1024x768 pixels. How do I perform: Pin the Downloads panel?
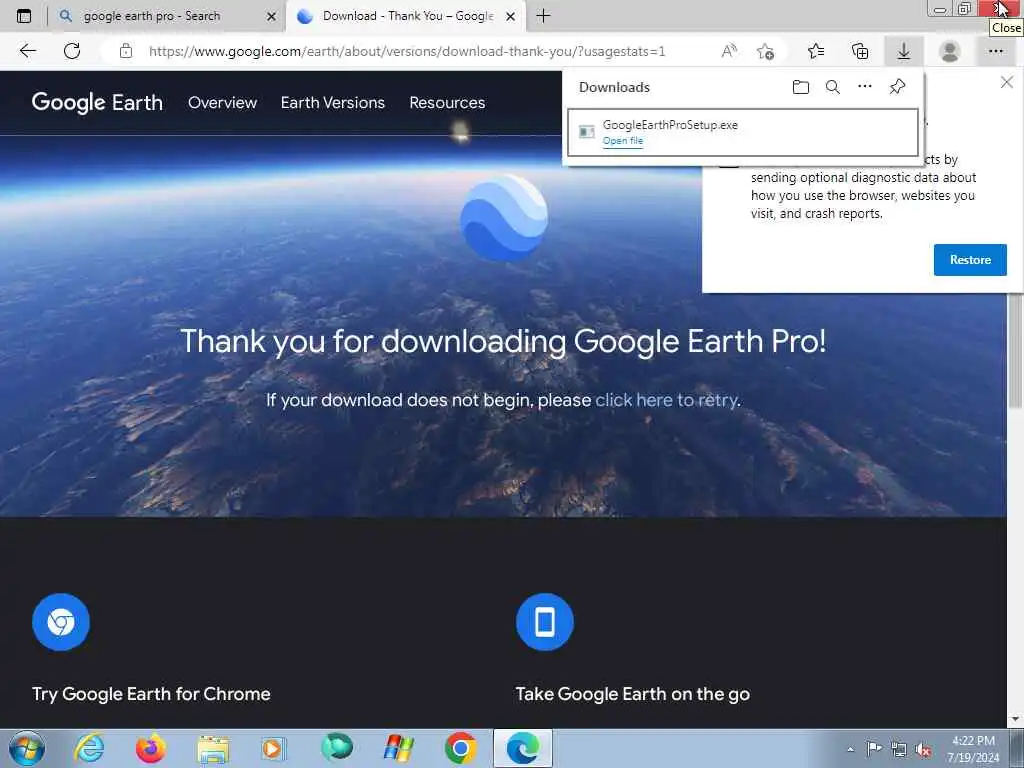click(897, 86)
